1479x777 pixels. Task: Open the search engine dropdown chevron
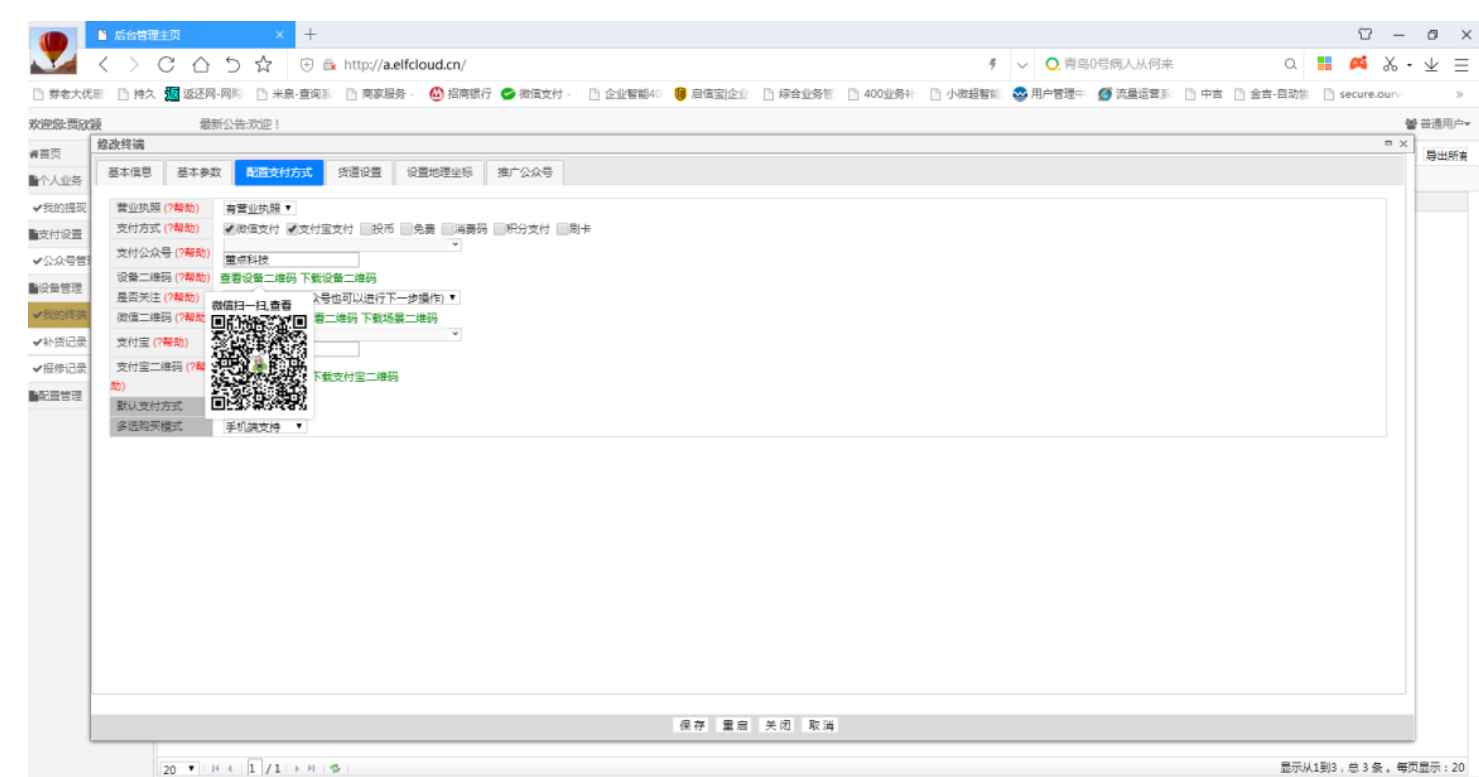[x=1022, y=65]
